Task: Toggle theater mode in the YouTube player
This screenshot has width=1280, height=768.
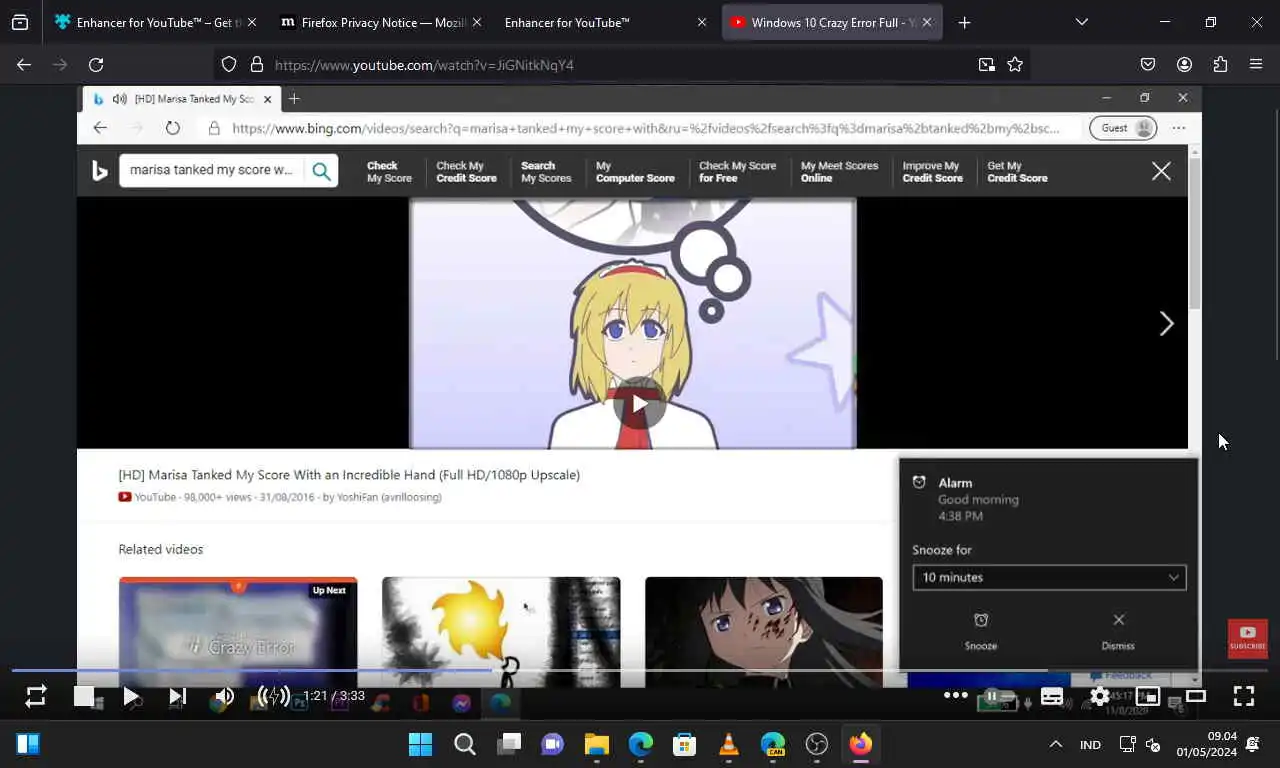Action: pyautogui.click(x=1196, y=696)
